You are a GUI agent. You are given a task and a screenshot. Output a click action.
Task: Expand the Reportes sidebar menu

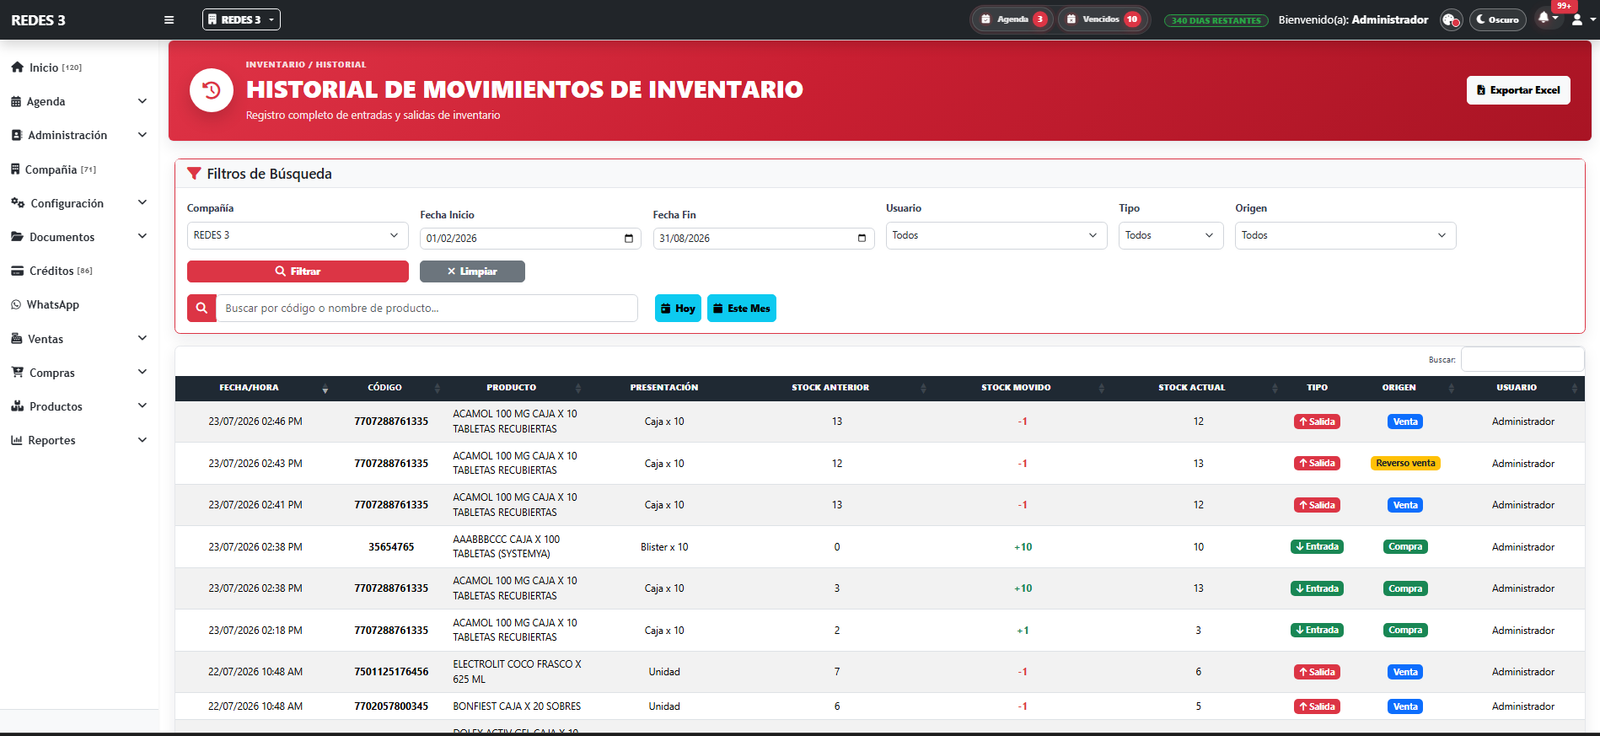79,440
